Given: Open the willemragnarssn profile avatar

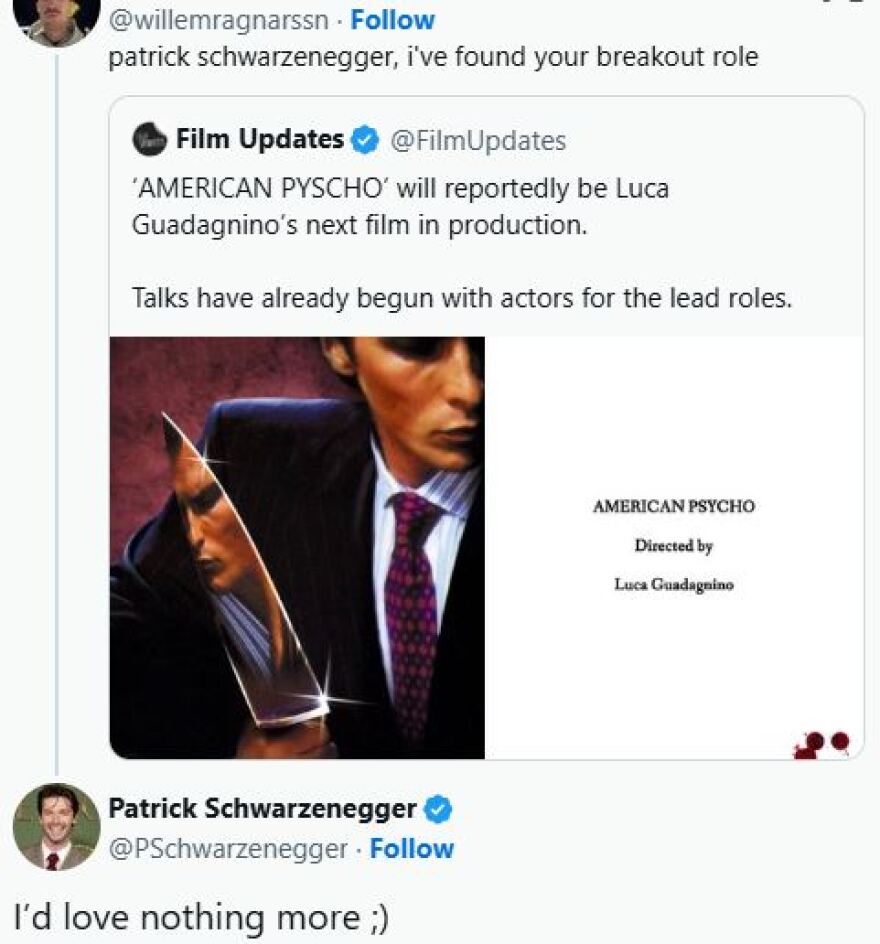Looking at the screenshot, I should point(57,19).
